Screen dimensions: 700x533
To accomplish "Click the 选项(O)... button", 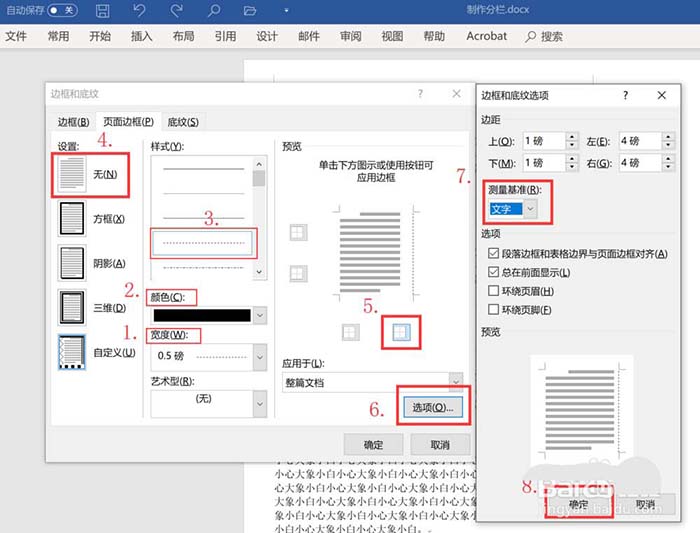I will pyautogui.click(x=433, y=407).
